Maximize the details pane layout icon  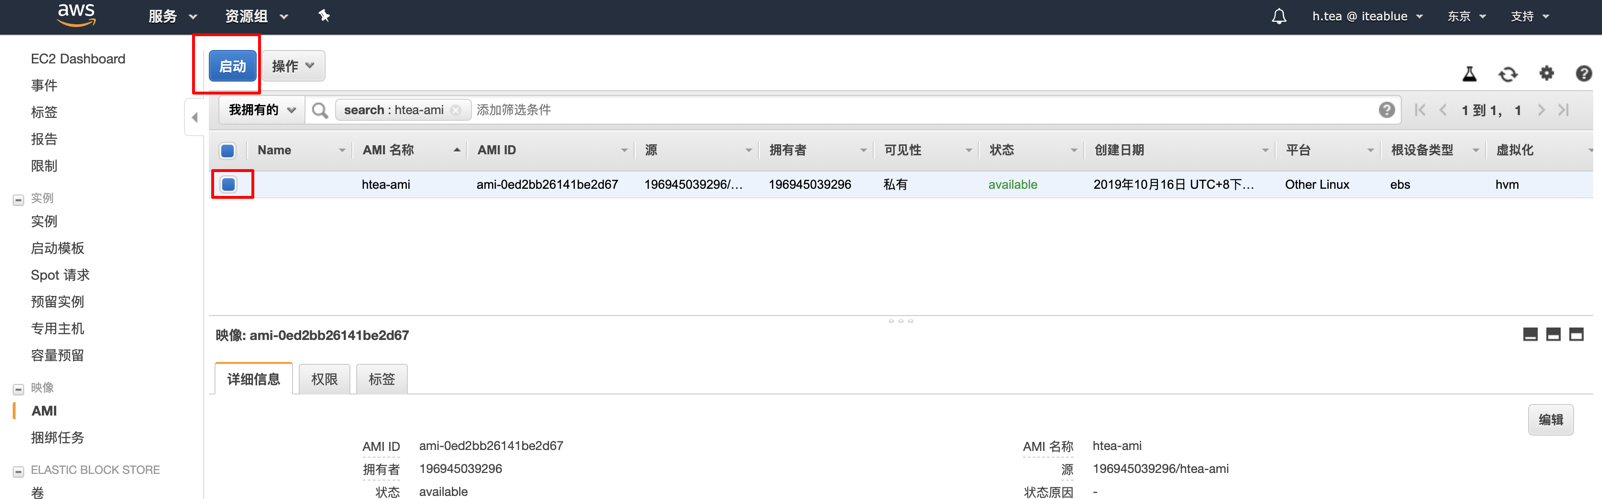pos(1576,335)
